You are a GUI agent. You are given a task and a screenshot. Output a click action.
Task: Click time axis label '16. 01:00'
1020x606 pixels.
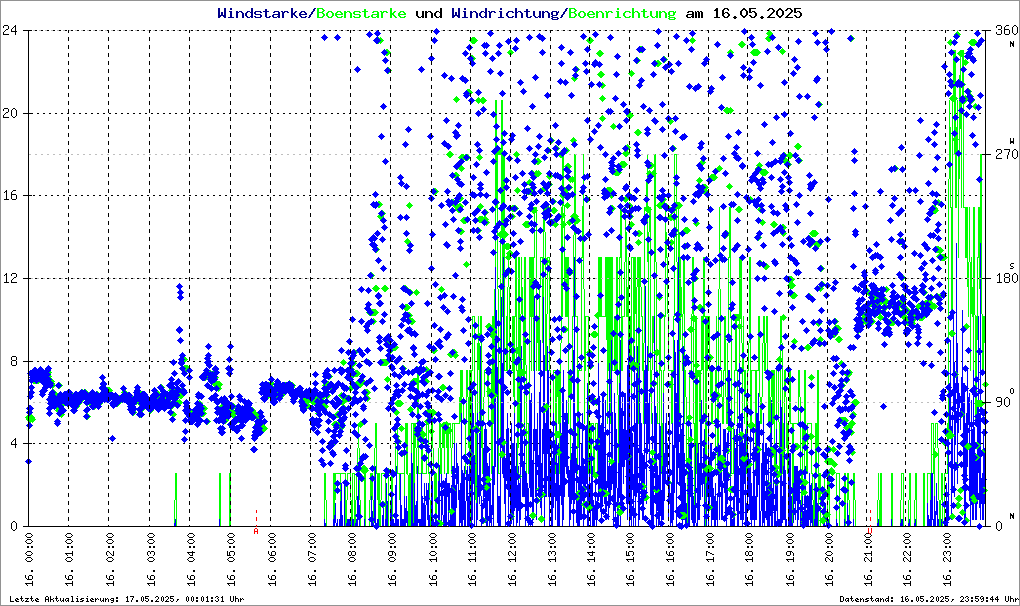70,559
